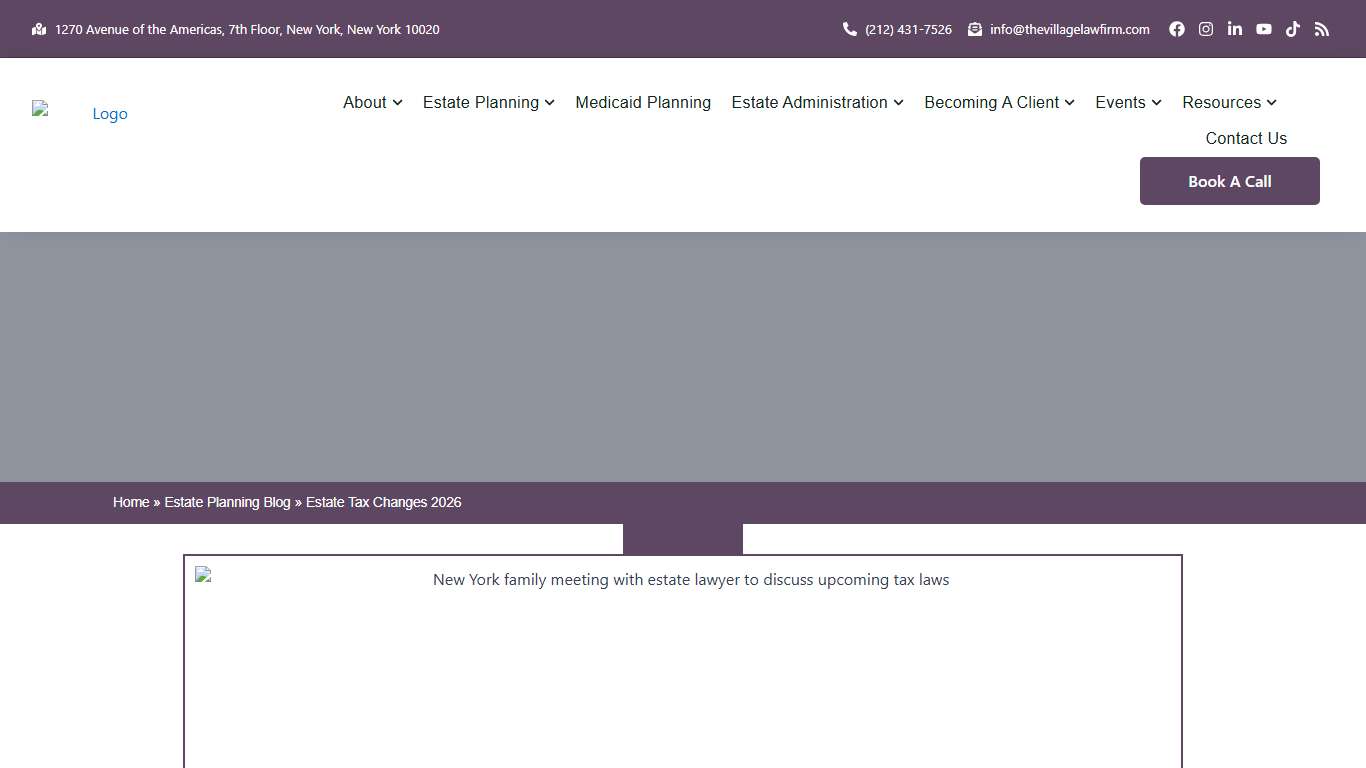This screenshot has width=1366, height=768.
Task: Expand the About dropdown menu
Action: click(x=372, y=102)
